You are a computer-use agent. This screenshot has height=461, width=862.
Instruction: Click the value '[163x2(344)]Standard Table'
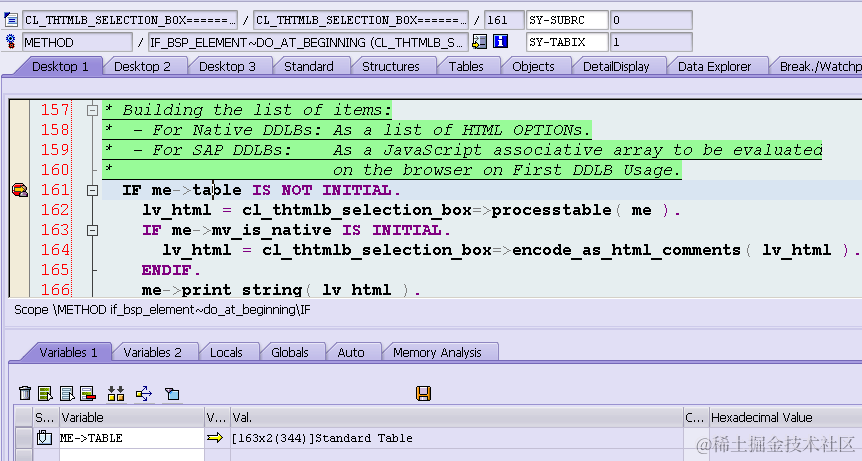pyautogui.click(x=322, y=438)
